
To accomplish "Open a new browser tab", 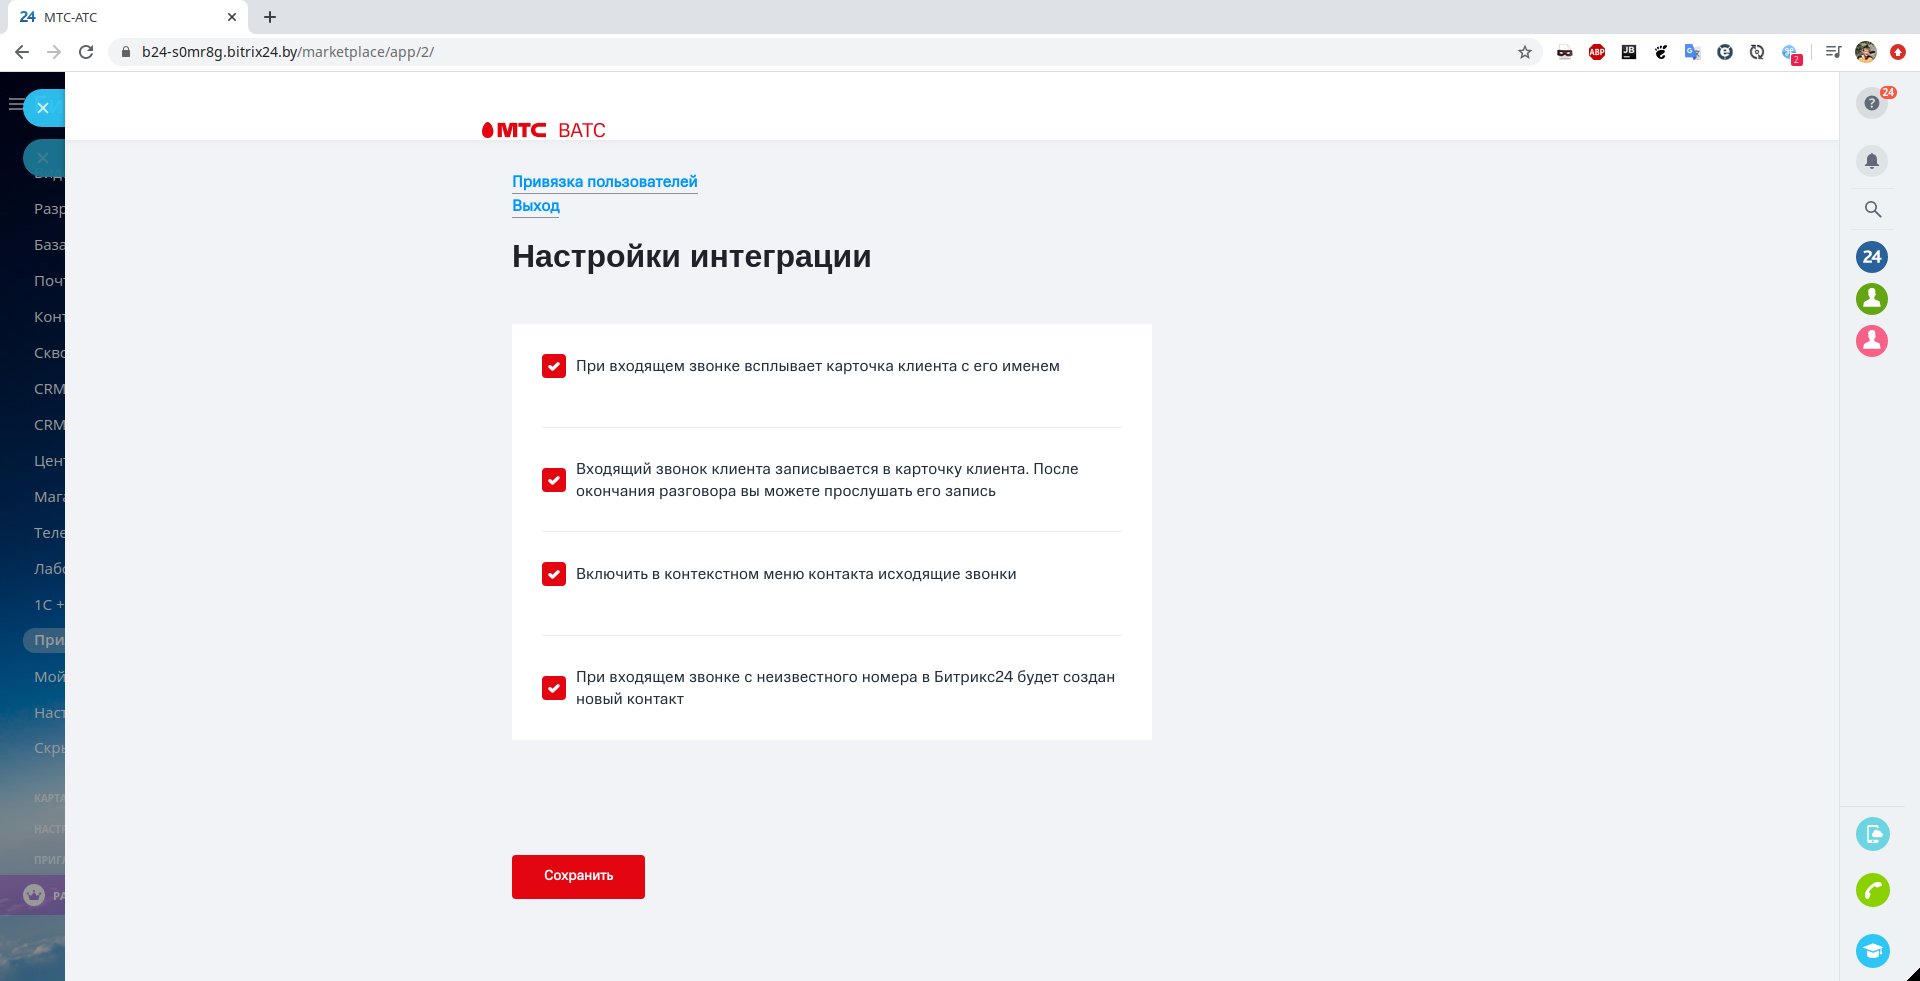I will click(x=270, y=17).
